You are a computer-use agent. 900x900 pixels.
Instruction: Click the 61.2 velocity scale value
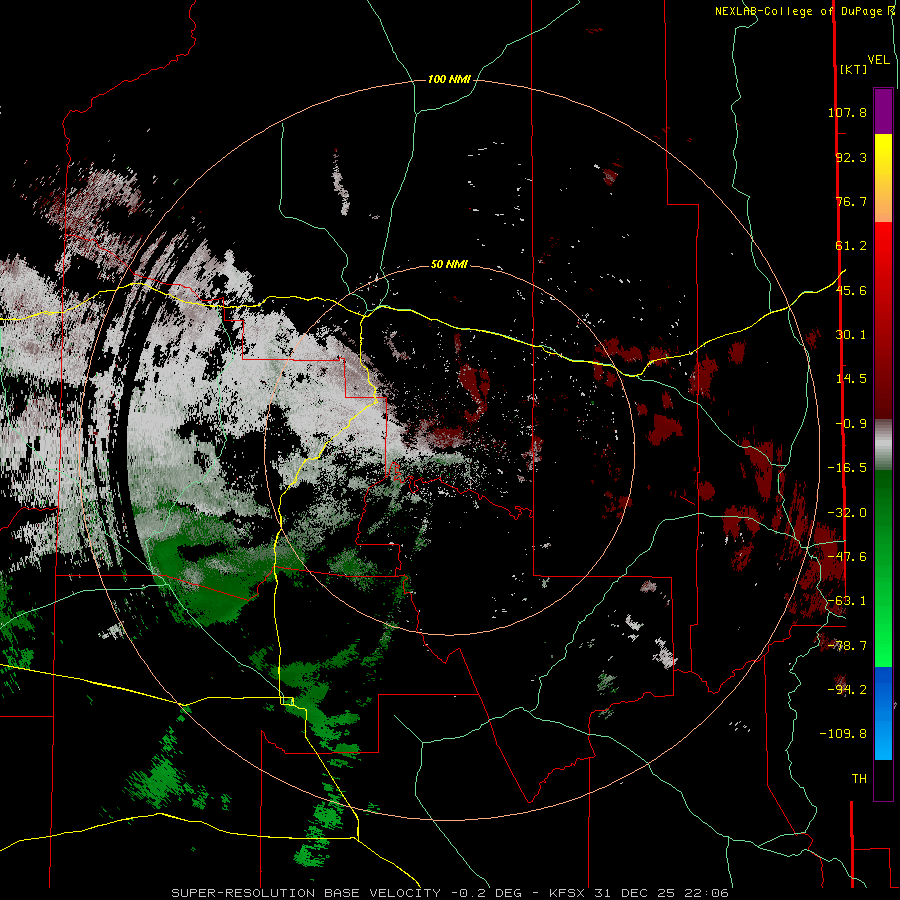(x=851, y=246)
